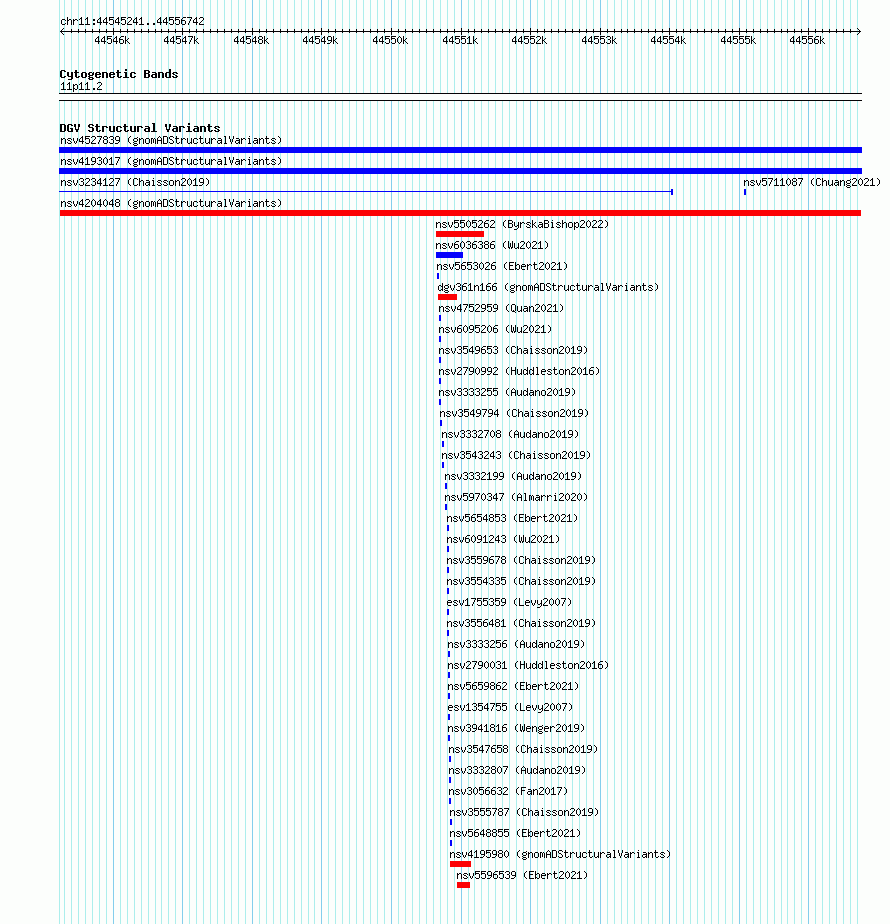Open dgv361n166 gnomADStructuralVariants label
Screen dimensions: 890x924
pyautogui.click(x=548, y=288)
